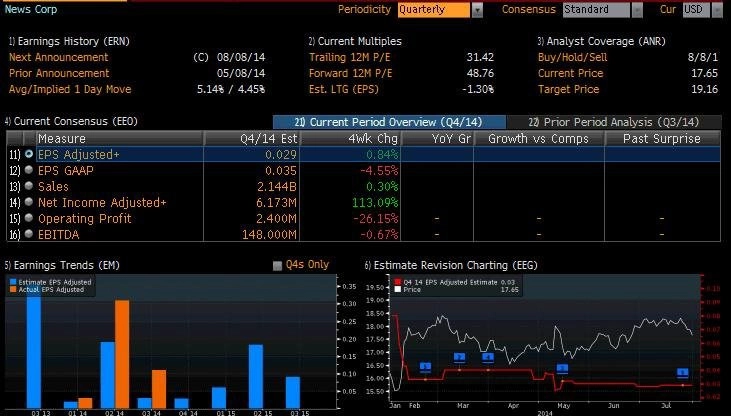Click Target Price value 19.16
Viewport: 731px width, 416px height.
704,89
